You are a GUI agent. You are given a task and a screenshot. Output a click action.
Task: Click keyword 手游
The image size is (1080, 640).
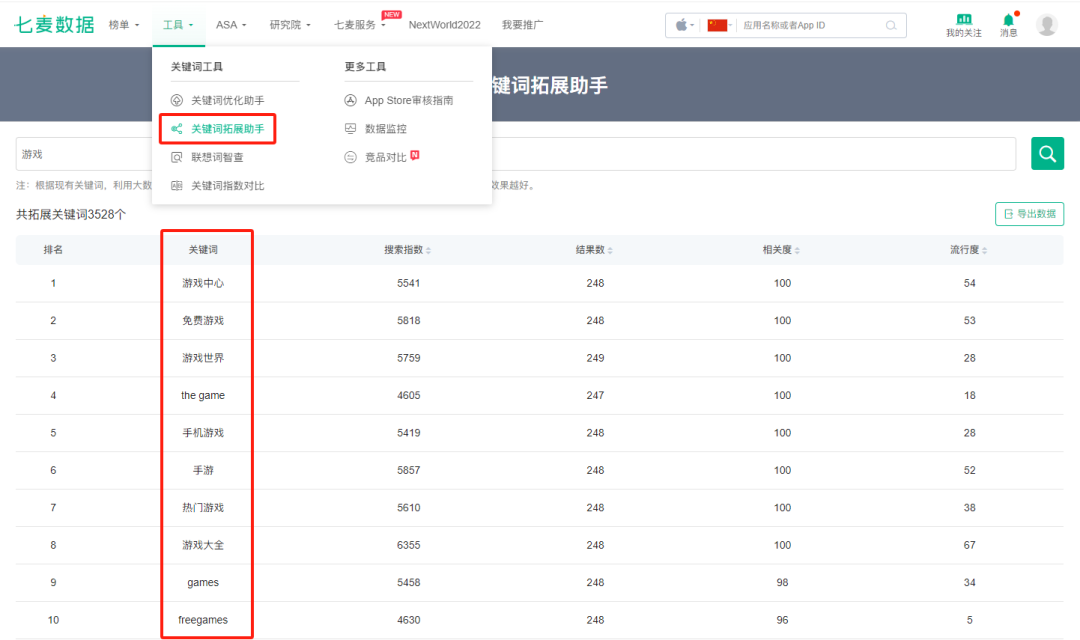coord(202,471)
